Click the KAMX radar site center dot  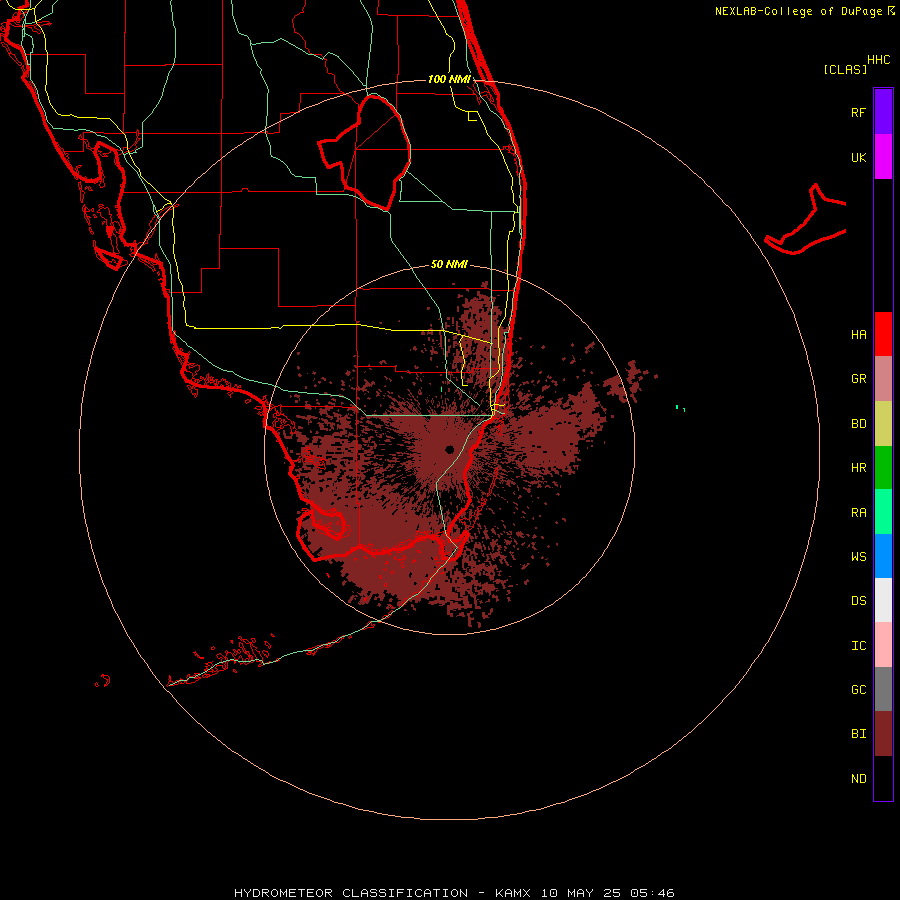[x=449, y=449]
